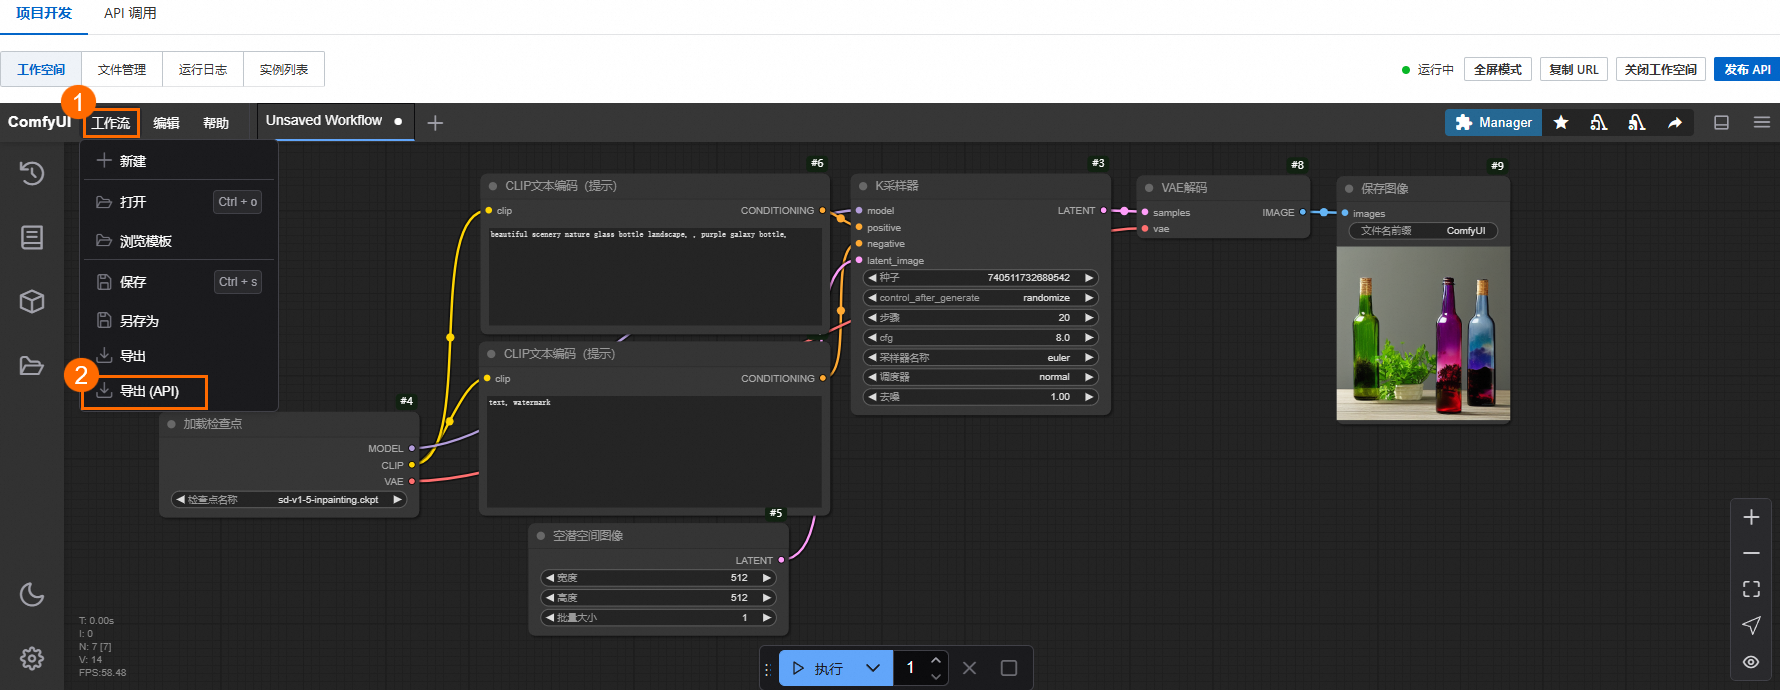
Task: Open the sampler name euler selector
Action: (x=980, y=357)
